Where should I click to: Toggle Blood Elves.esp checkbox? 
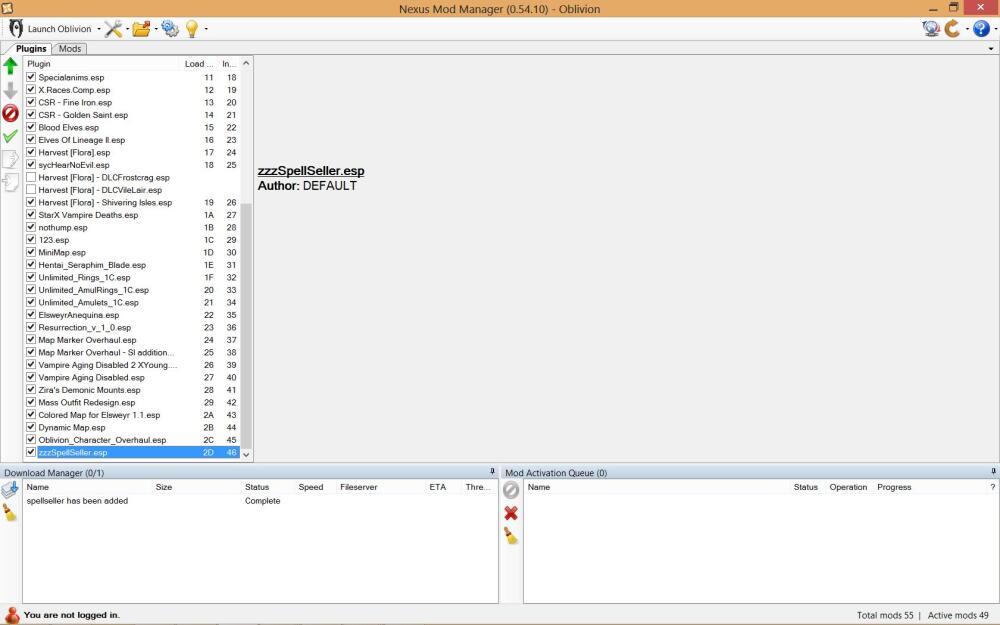tap(31, 127)
